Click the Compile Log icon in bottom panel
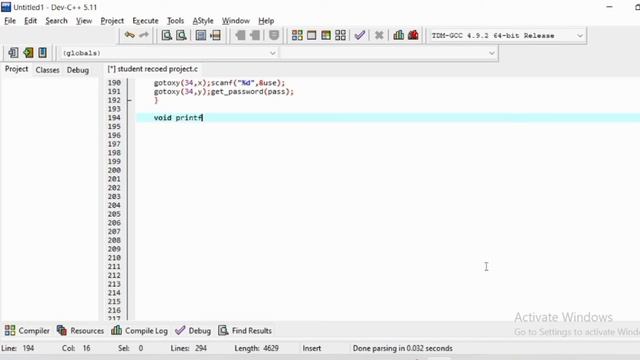 click(x=116, y=330)
